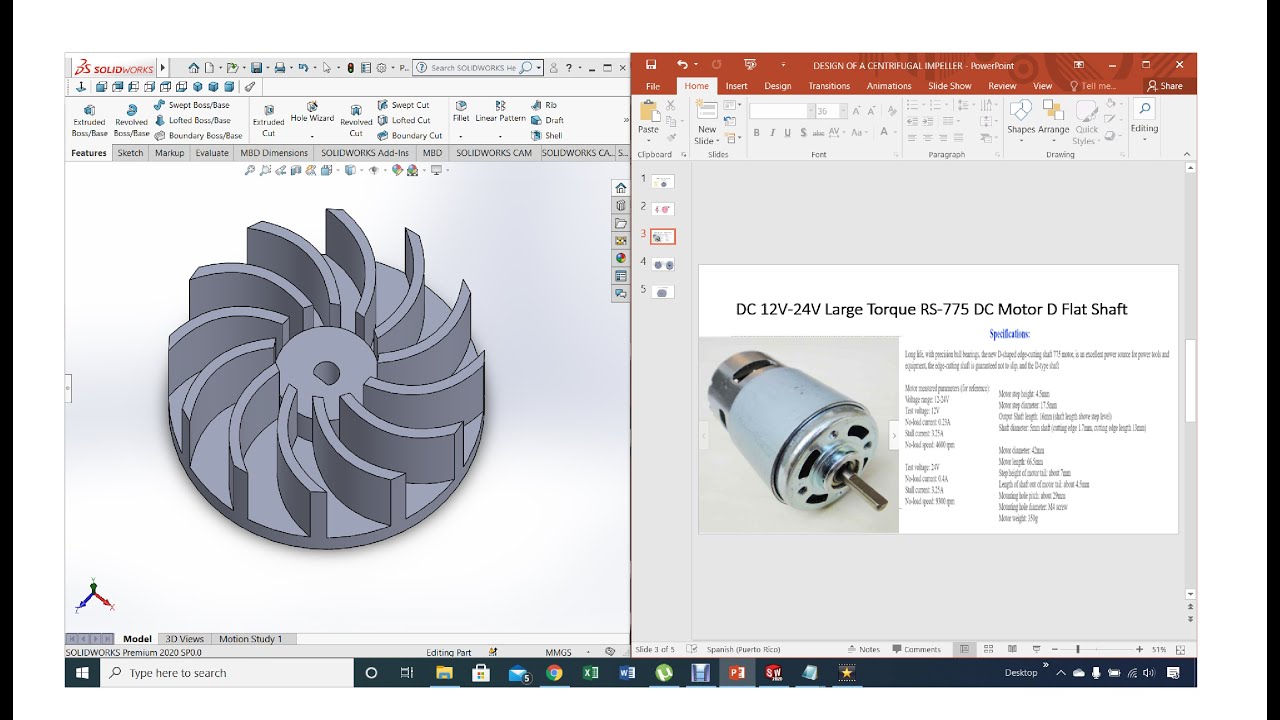Select Lofted Boss/Base feature
Image resolution: width=1280 pixels, height=720 pixels.
pos(192,120)
